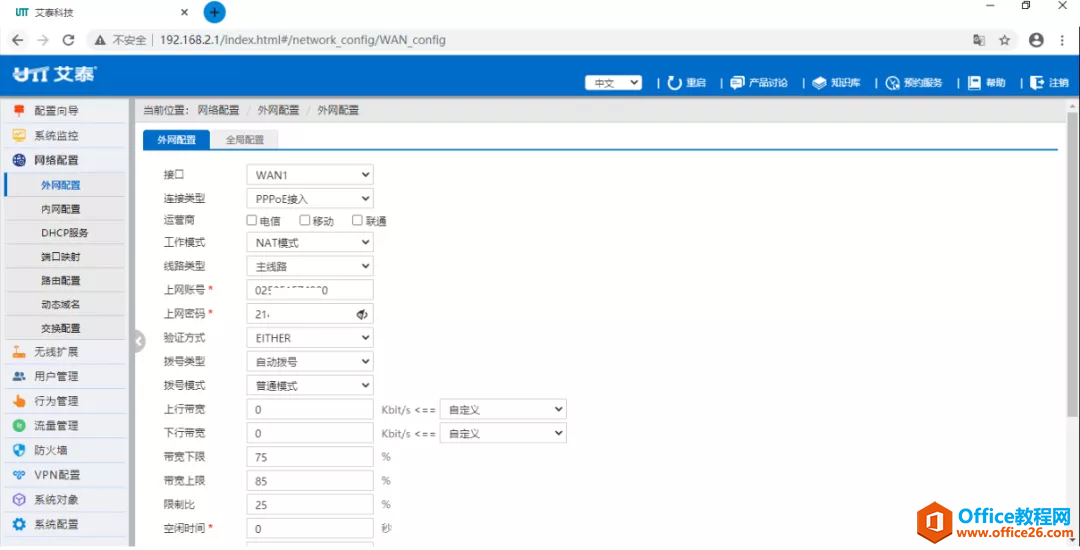Open the 配置向导 flag icon
The height and width of the screenshot is (550, 1080).
tap(19, 111)
